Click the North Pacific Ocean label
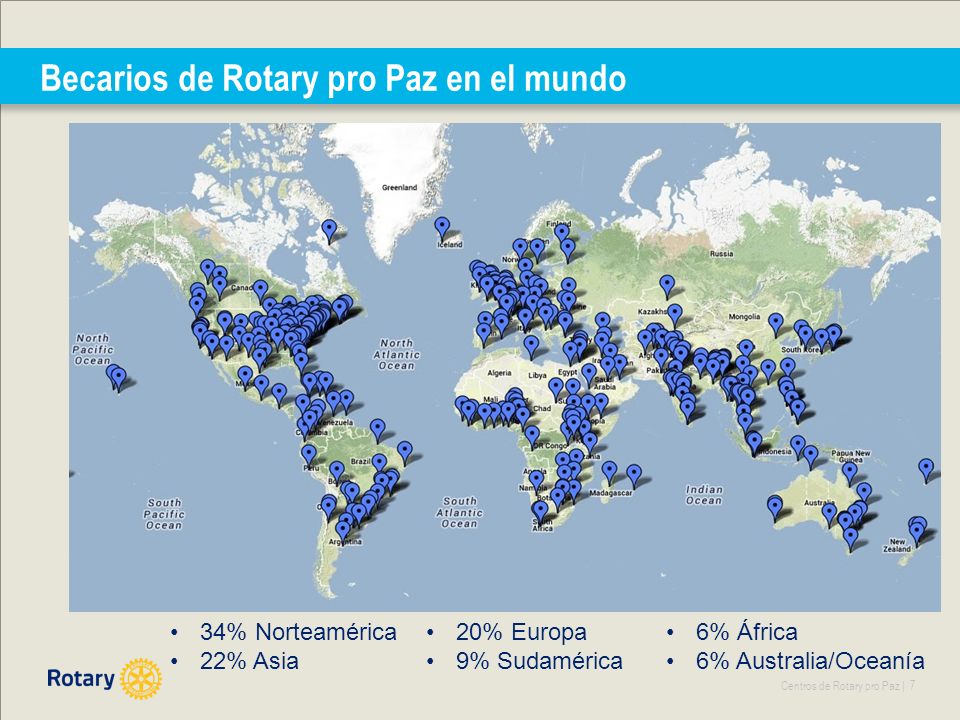The width and height of the screenshot is (960, 720). 93,349
